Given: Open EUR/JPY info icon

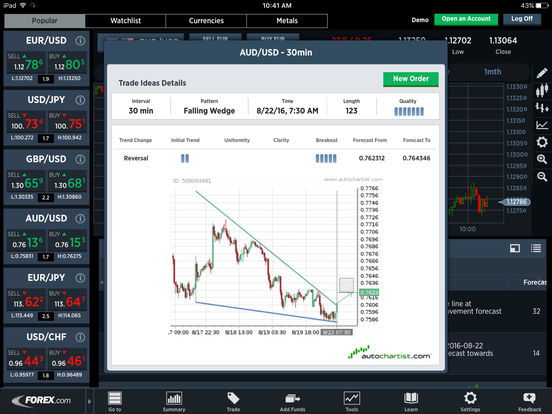Looking at the screenshot, I should pyautogui.click(x=80, y=278).
